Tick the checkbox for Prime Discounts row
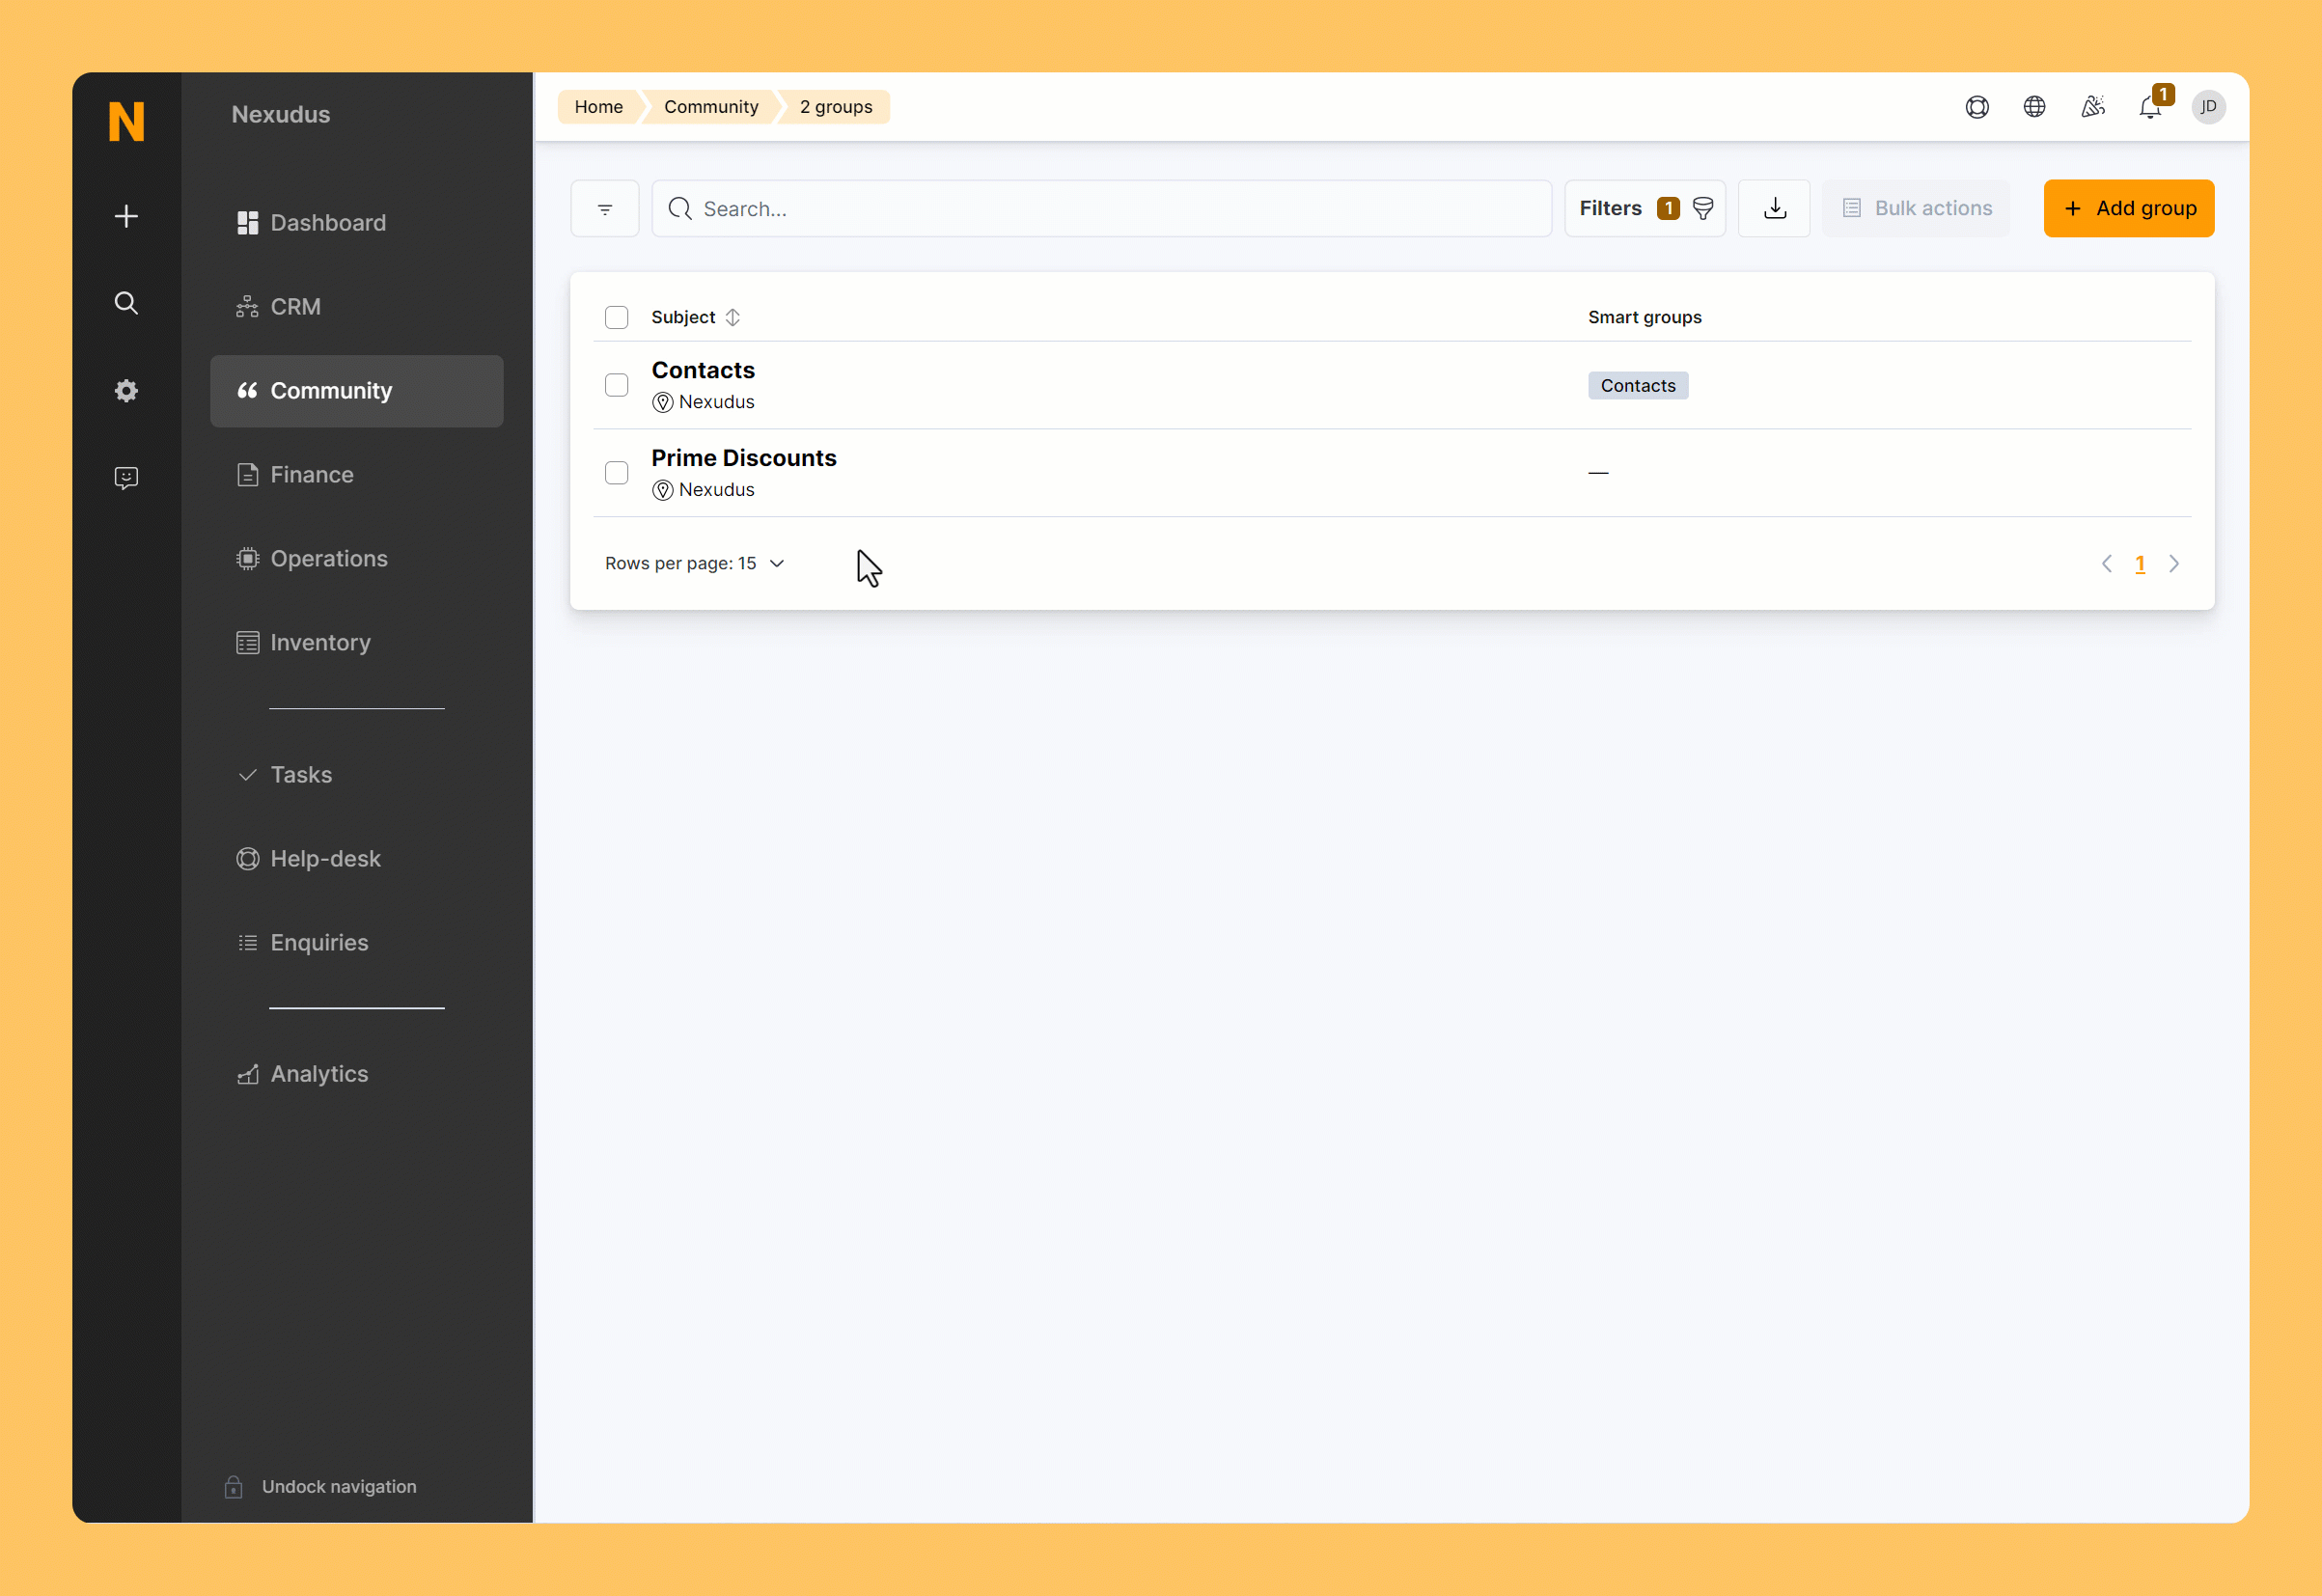 617,473
